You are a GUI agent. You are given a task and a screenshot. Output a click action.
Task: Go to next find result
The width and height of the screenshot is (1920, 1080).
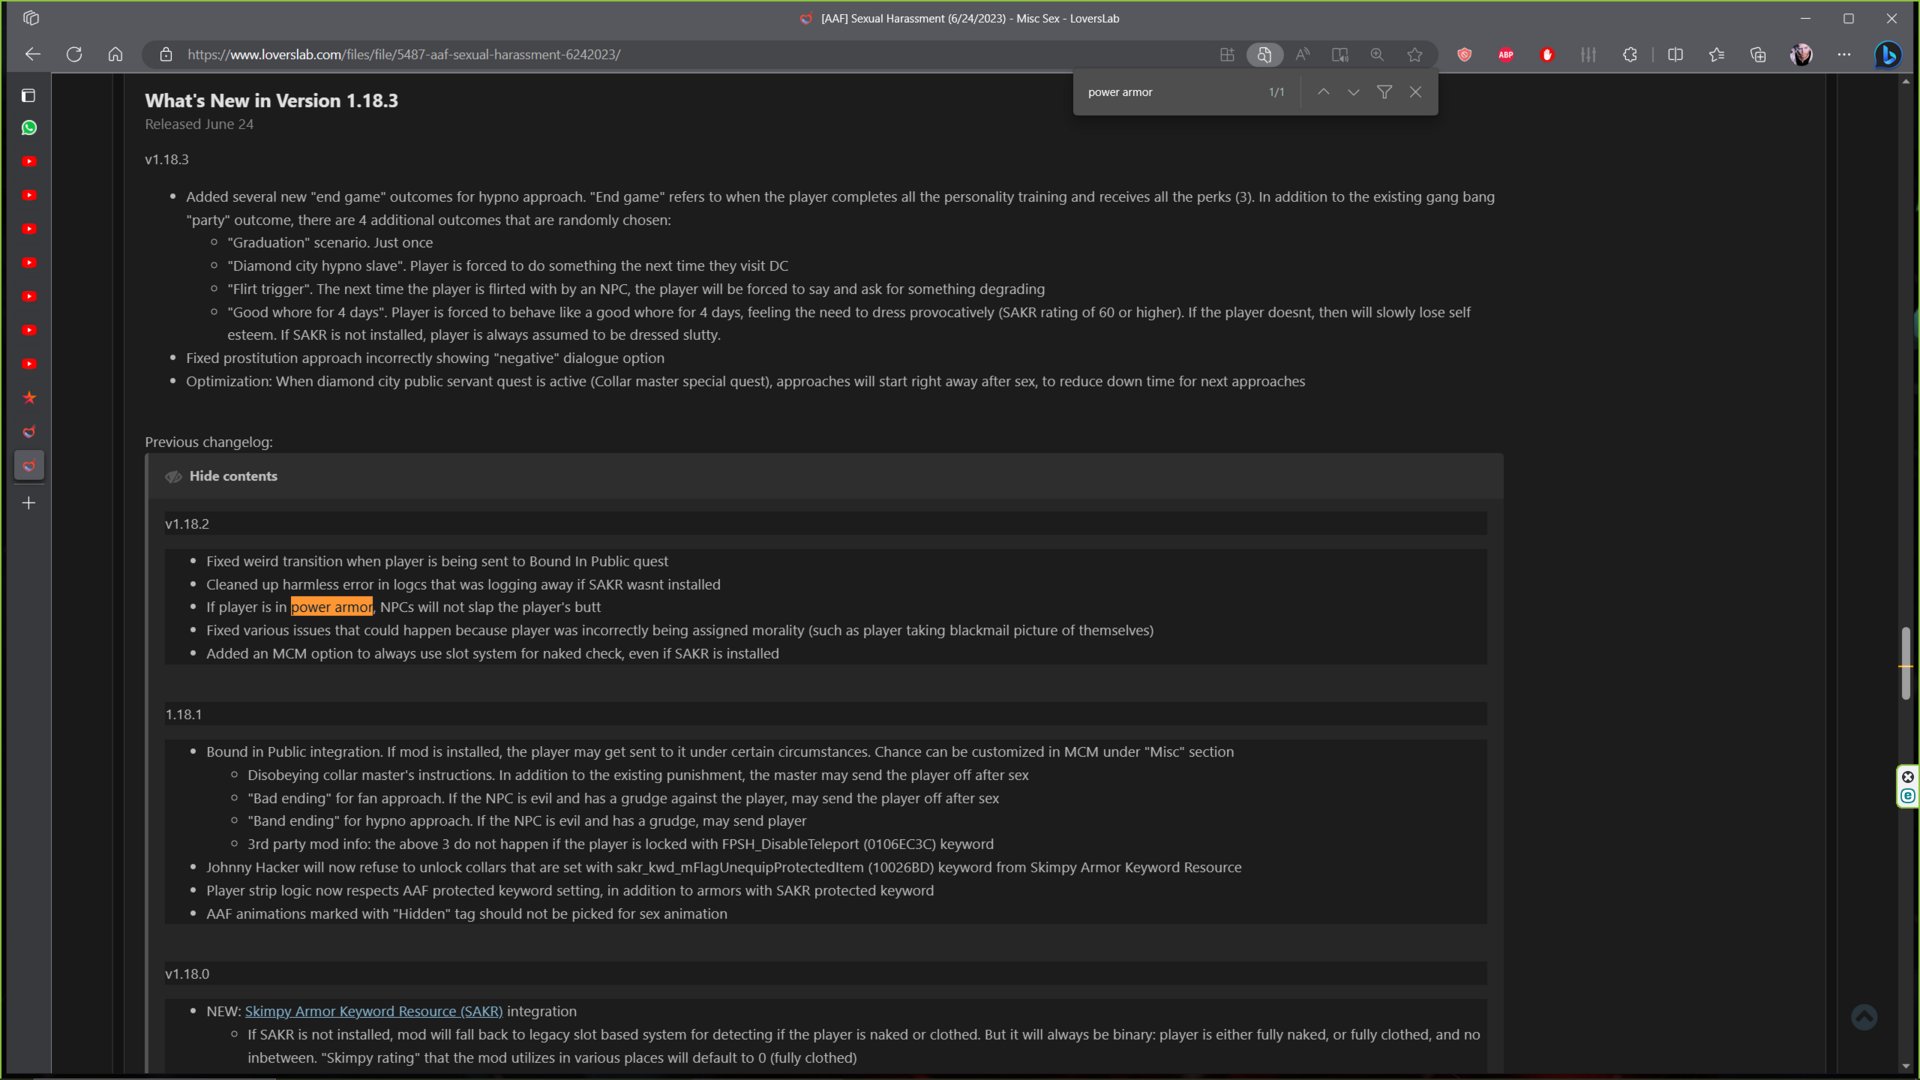tap(1353, 92)
